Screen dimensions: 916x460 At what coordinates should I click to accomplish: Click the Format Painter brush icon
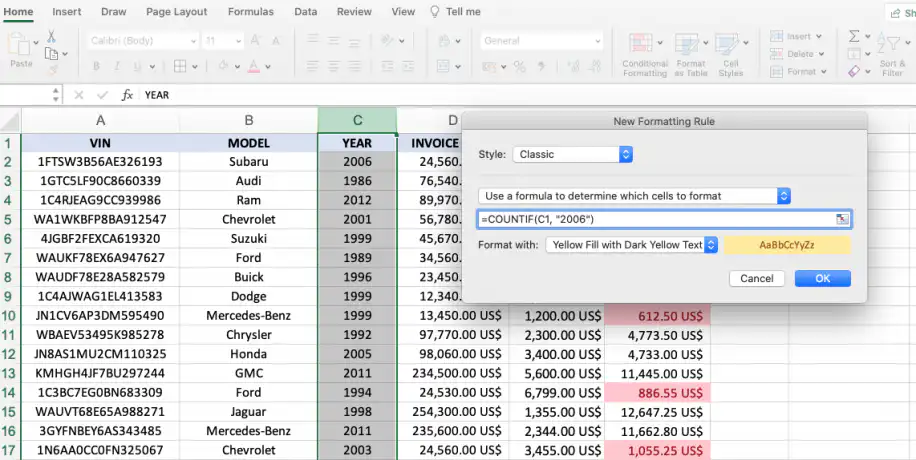[x=53, y=70]
